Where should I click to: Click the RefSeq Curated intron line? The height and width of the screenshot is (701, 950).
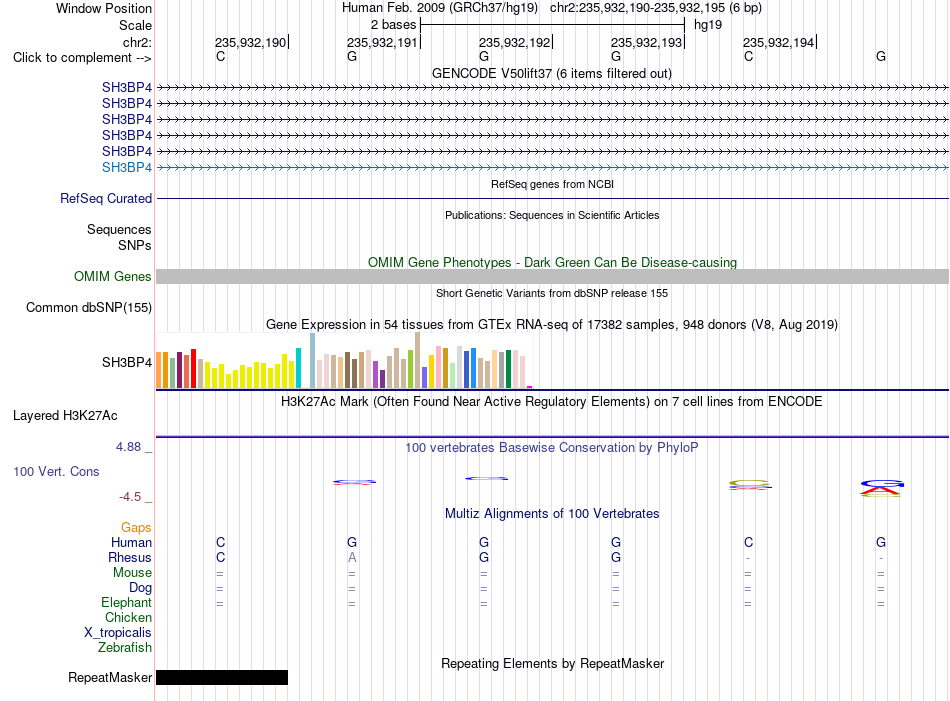pos(552,199)
